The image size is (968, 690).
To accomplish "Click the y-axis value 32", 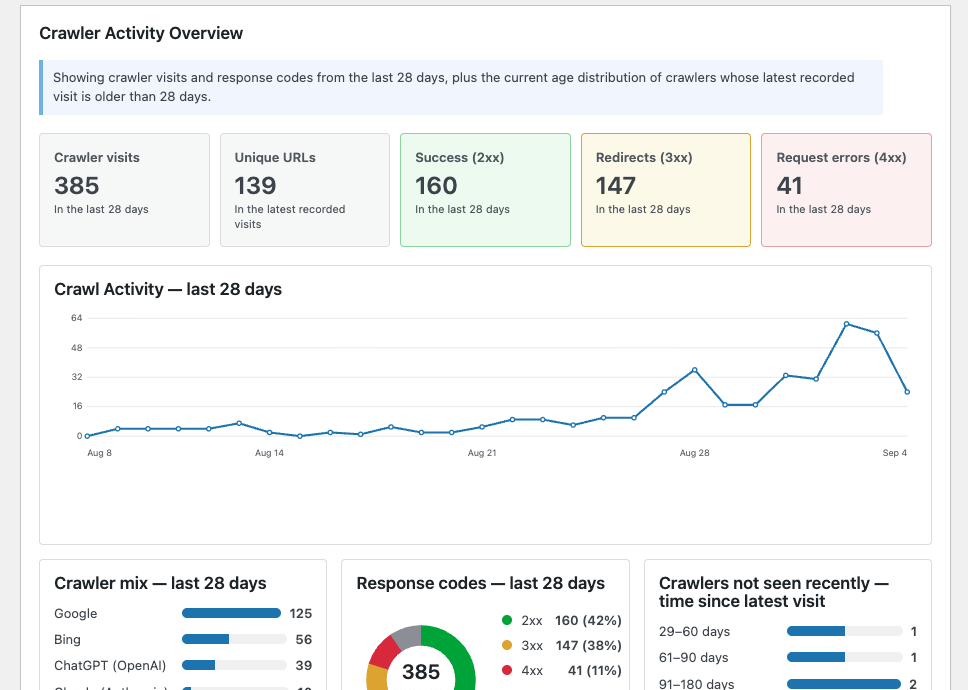I will [77, 377].
